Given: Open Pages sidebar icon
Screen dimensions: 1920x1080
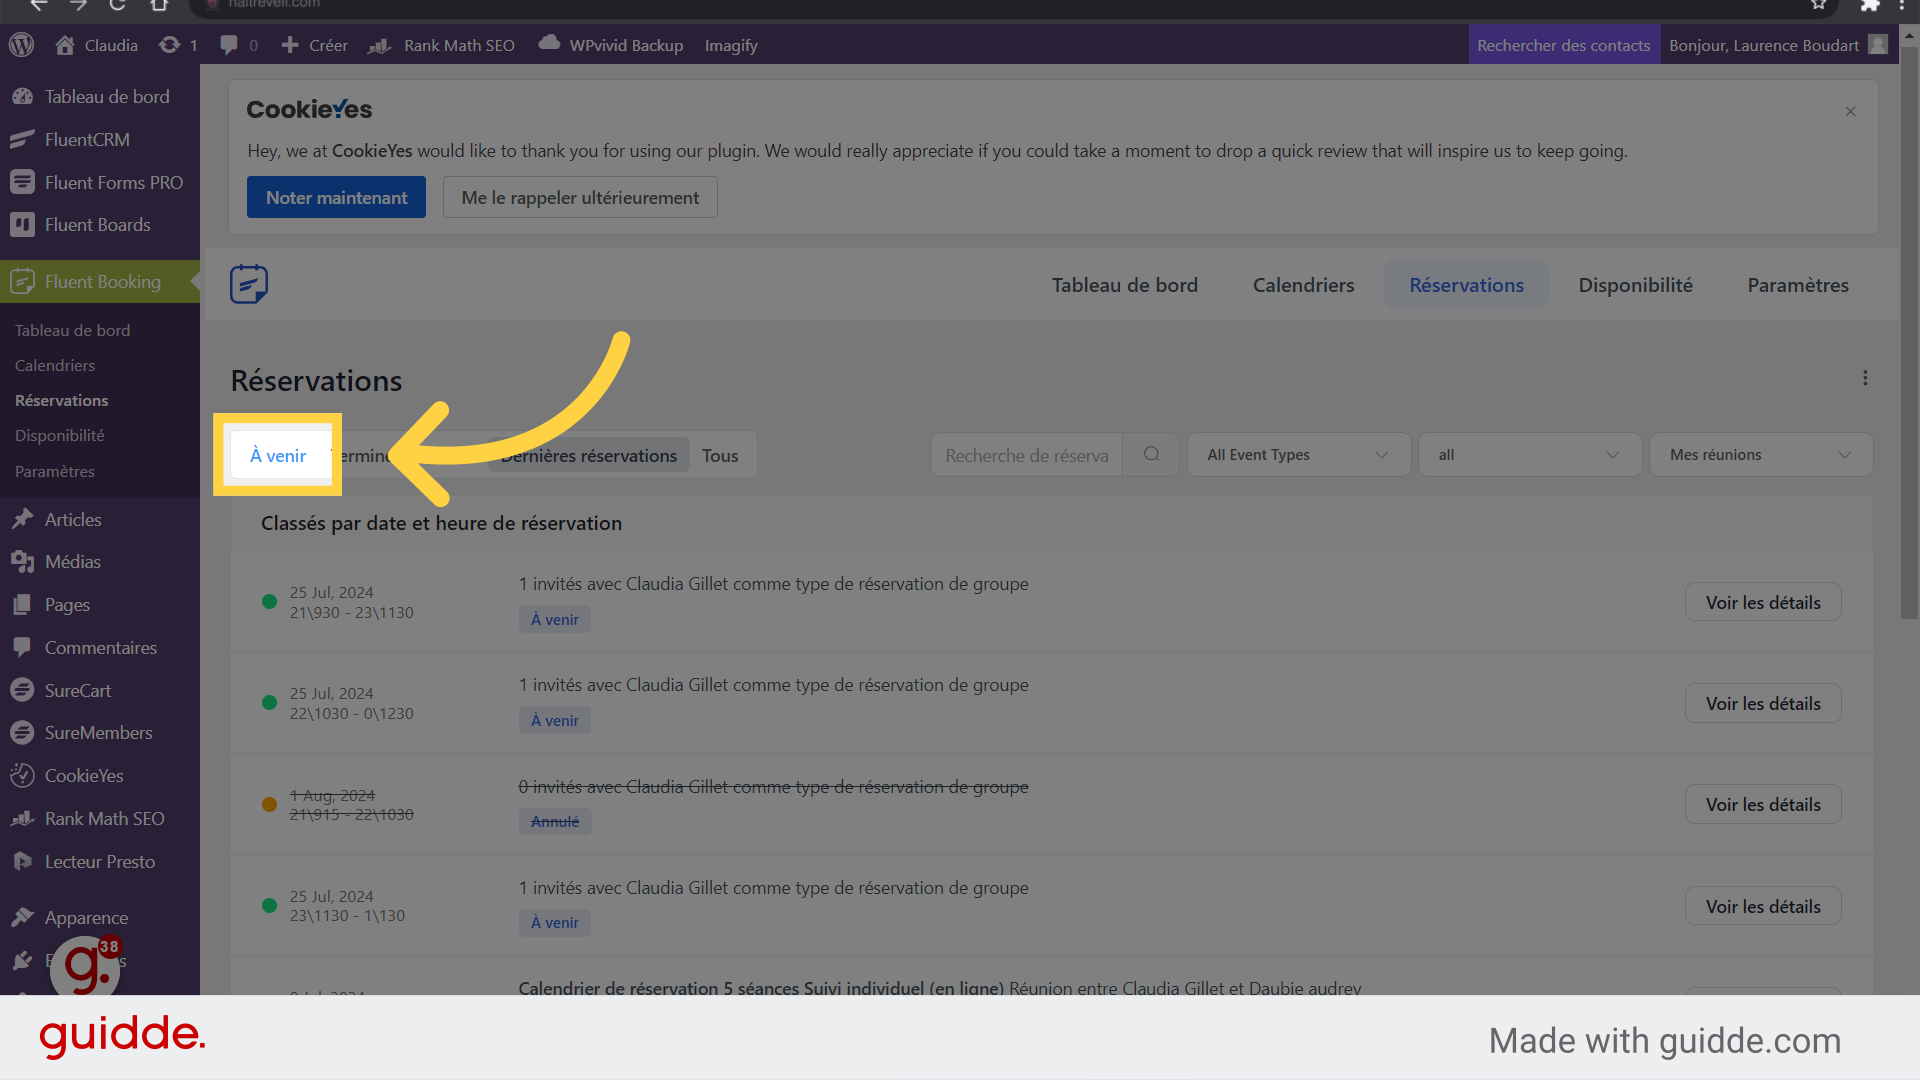Looking at the screenshot, I should point(22,605).
